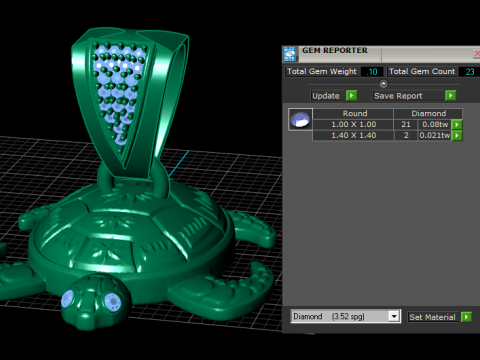Click the Save Report button
This screenshot has width=480, height=360.
(408, 96)
